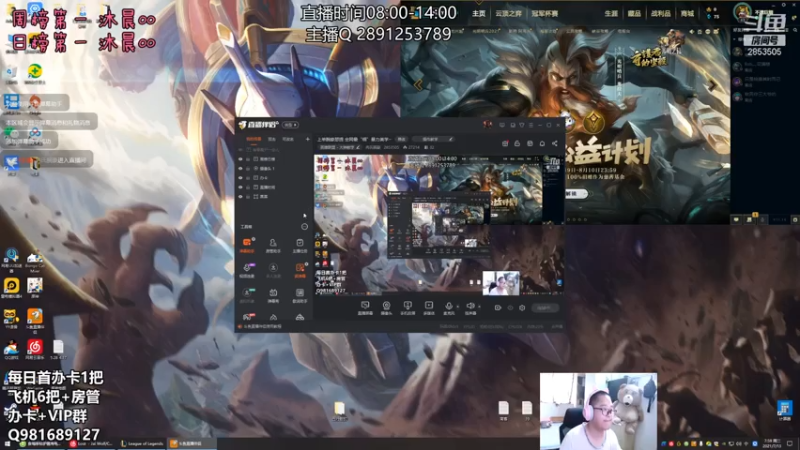Click the Windows Start button on the taskbar

point(7,444)
